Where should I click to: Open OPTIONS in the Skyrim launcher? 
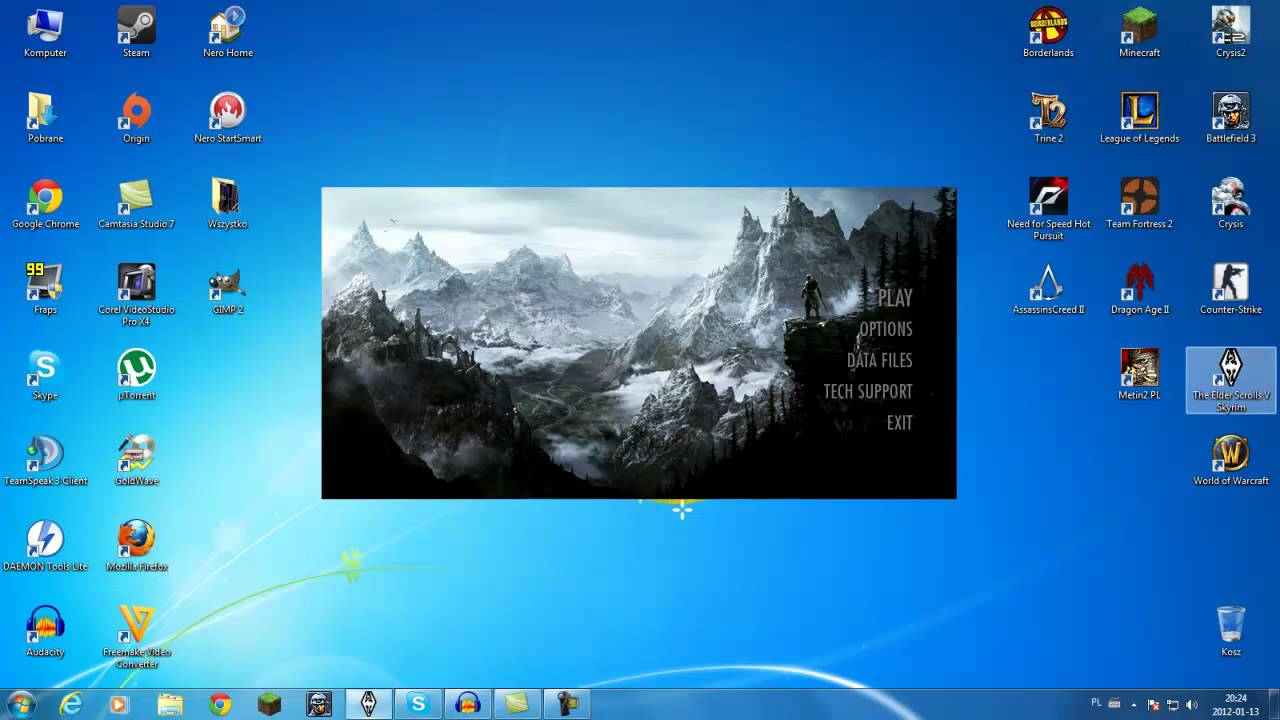(x=885, y=329)
